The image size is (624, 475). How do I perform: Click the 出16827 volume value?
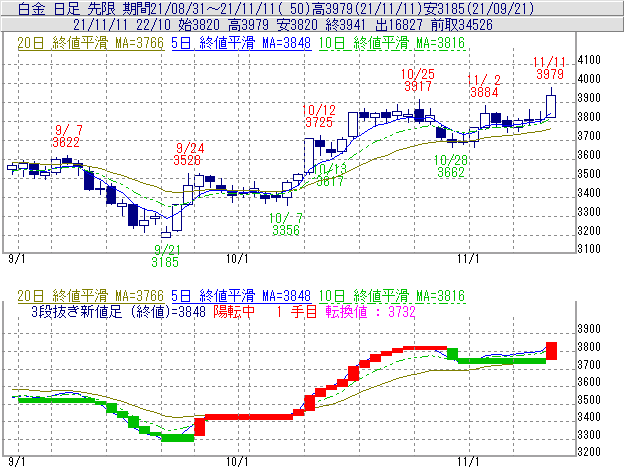click(398, 25)
